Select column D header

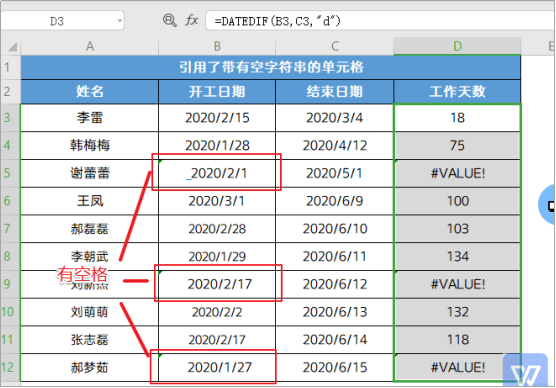[457, 46]
